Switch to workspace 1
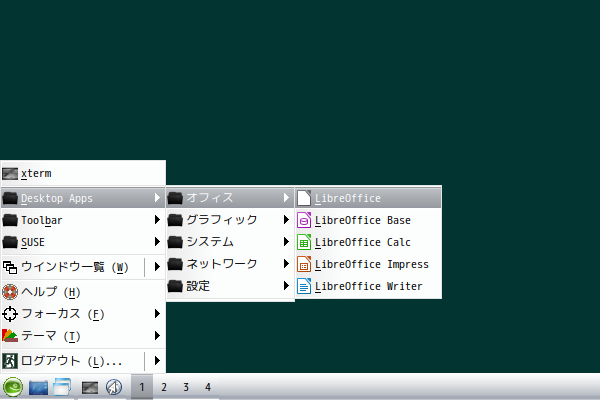The image size is (600, 400). coord(142,387)
